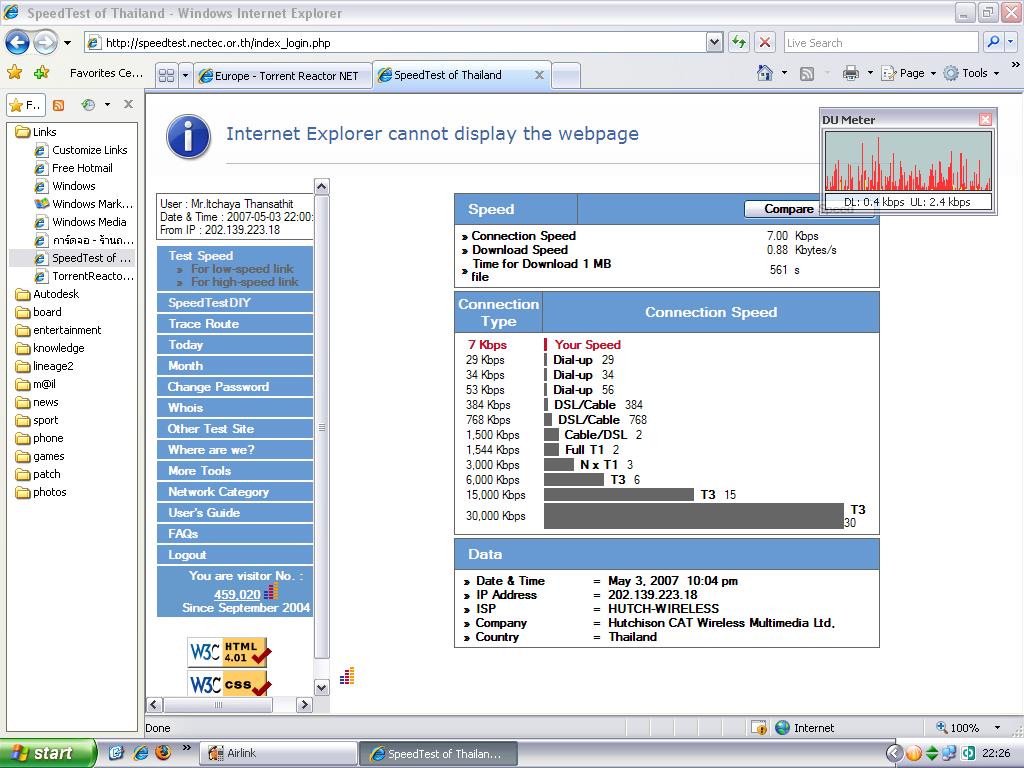Viewport: 1024px width, 768px height.
Task: Close the Favorites Center pane
Action: (129, 104)
